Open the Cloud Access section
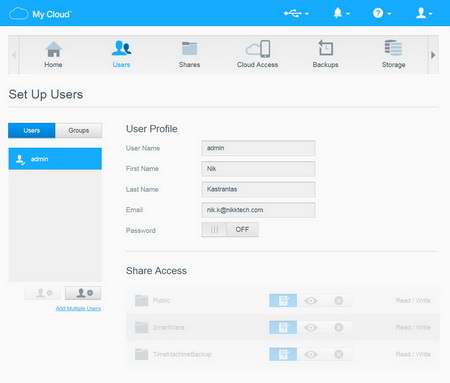450x383 pixels. (257, 55)
